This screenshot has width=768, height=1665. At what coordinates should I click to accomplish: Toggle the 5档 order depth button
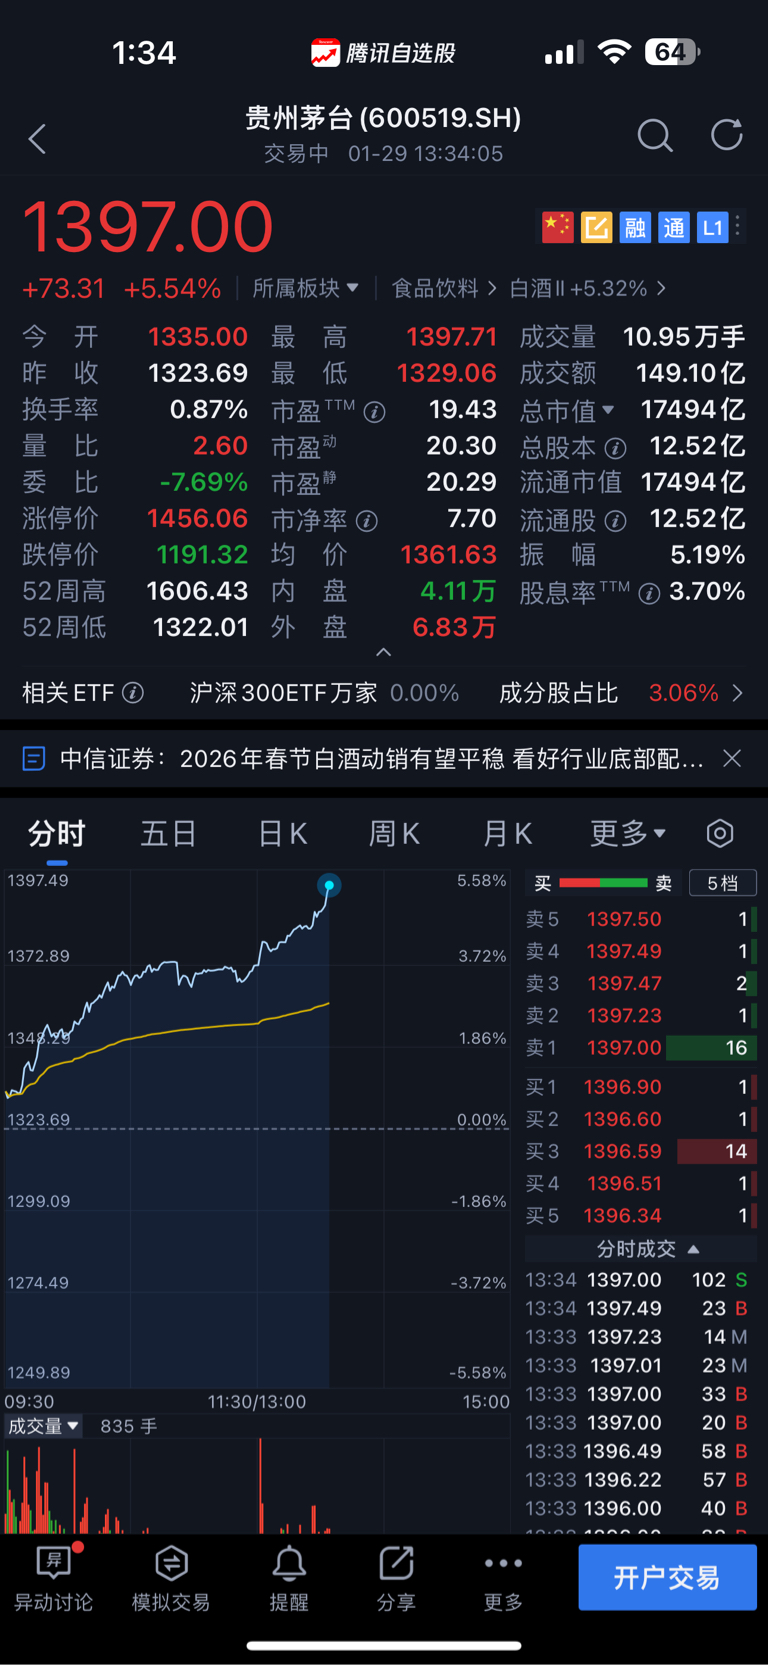tap(723, 883)
